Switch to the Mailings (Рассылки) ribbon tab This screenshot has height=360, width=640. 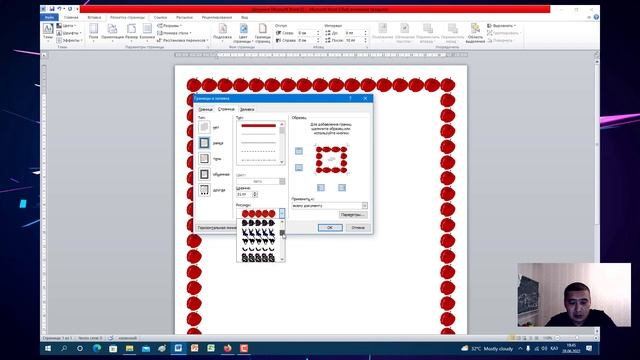[x=184, y=18]
